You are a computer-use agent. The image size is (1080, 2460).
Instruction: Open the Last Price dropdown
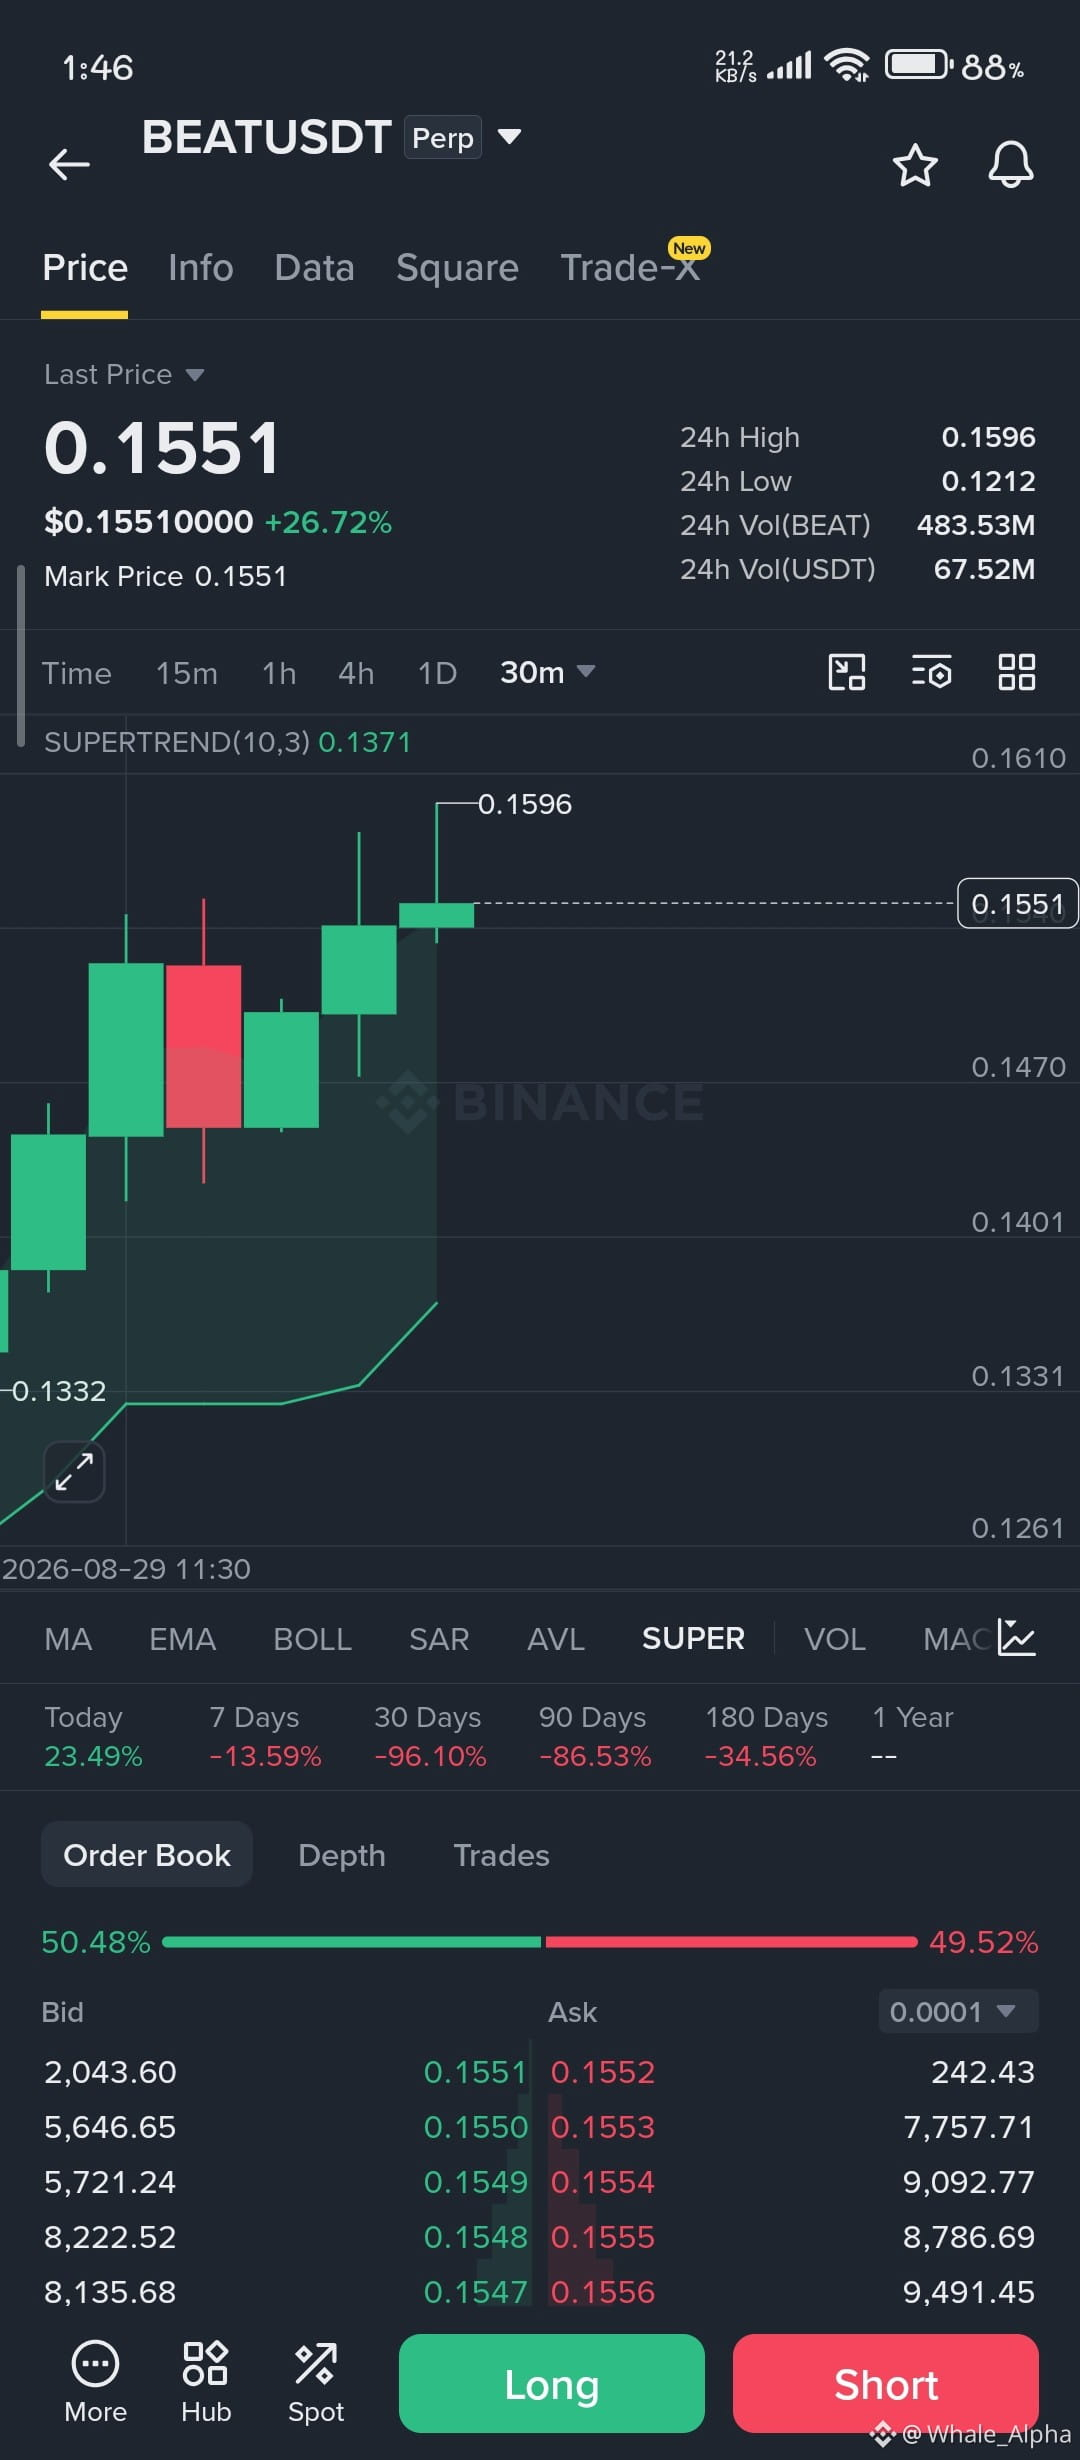(x=124, y=374)
